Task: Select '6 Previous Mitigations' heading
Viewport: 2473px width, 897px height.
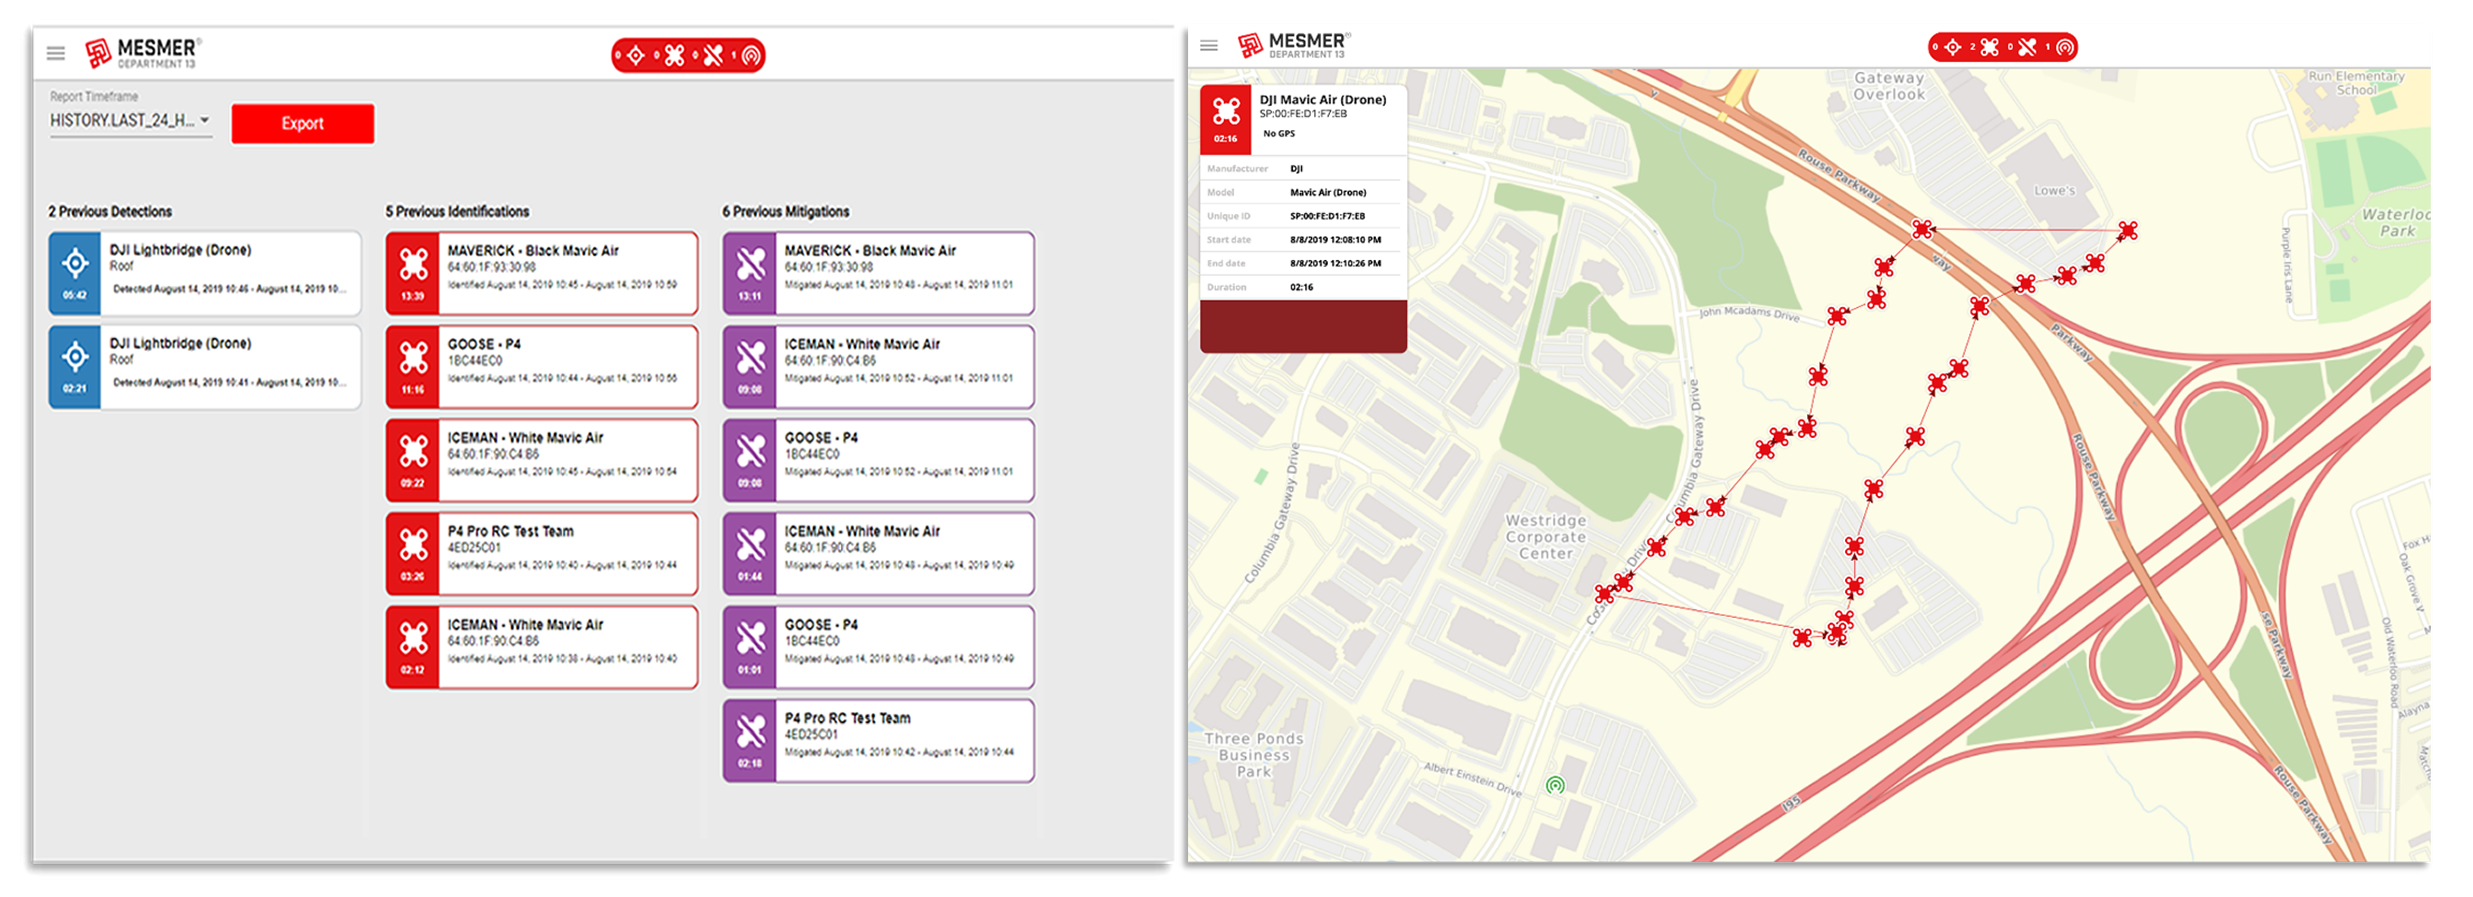Action: tap(786, 212)
